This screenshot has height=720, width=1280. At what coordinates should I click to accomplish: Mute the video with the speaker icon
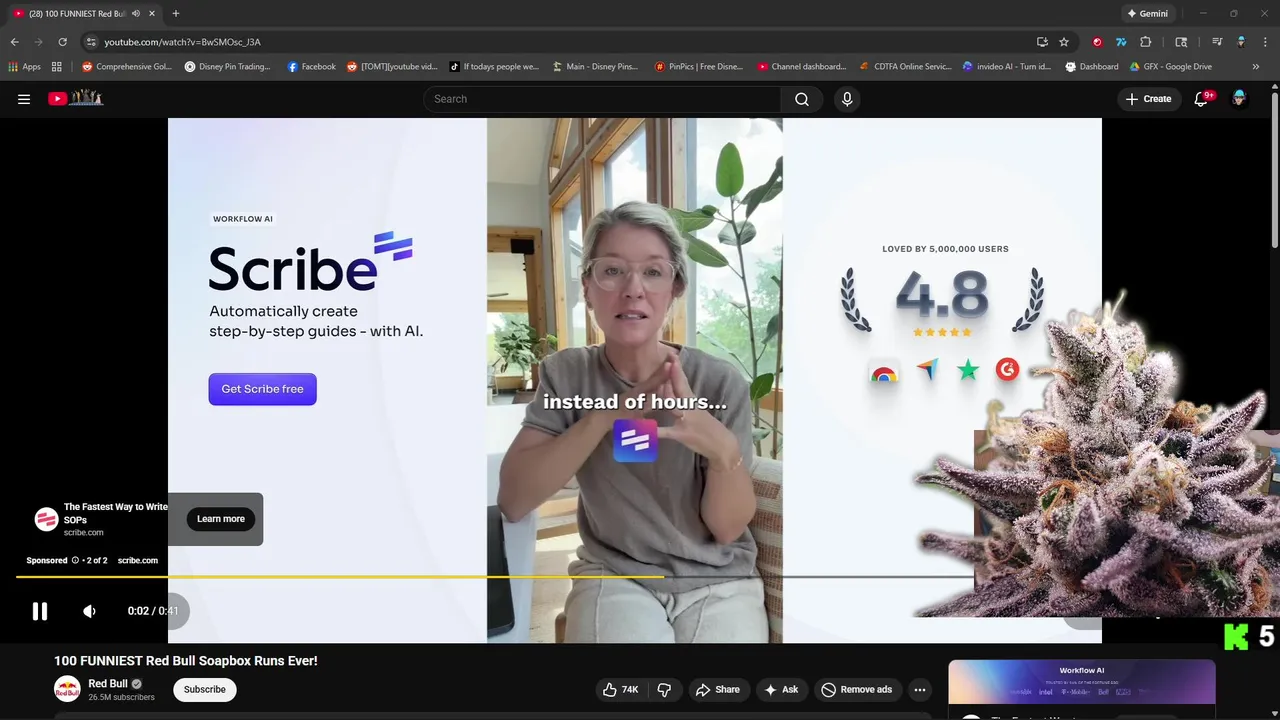(x=90, y=611)
